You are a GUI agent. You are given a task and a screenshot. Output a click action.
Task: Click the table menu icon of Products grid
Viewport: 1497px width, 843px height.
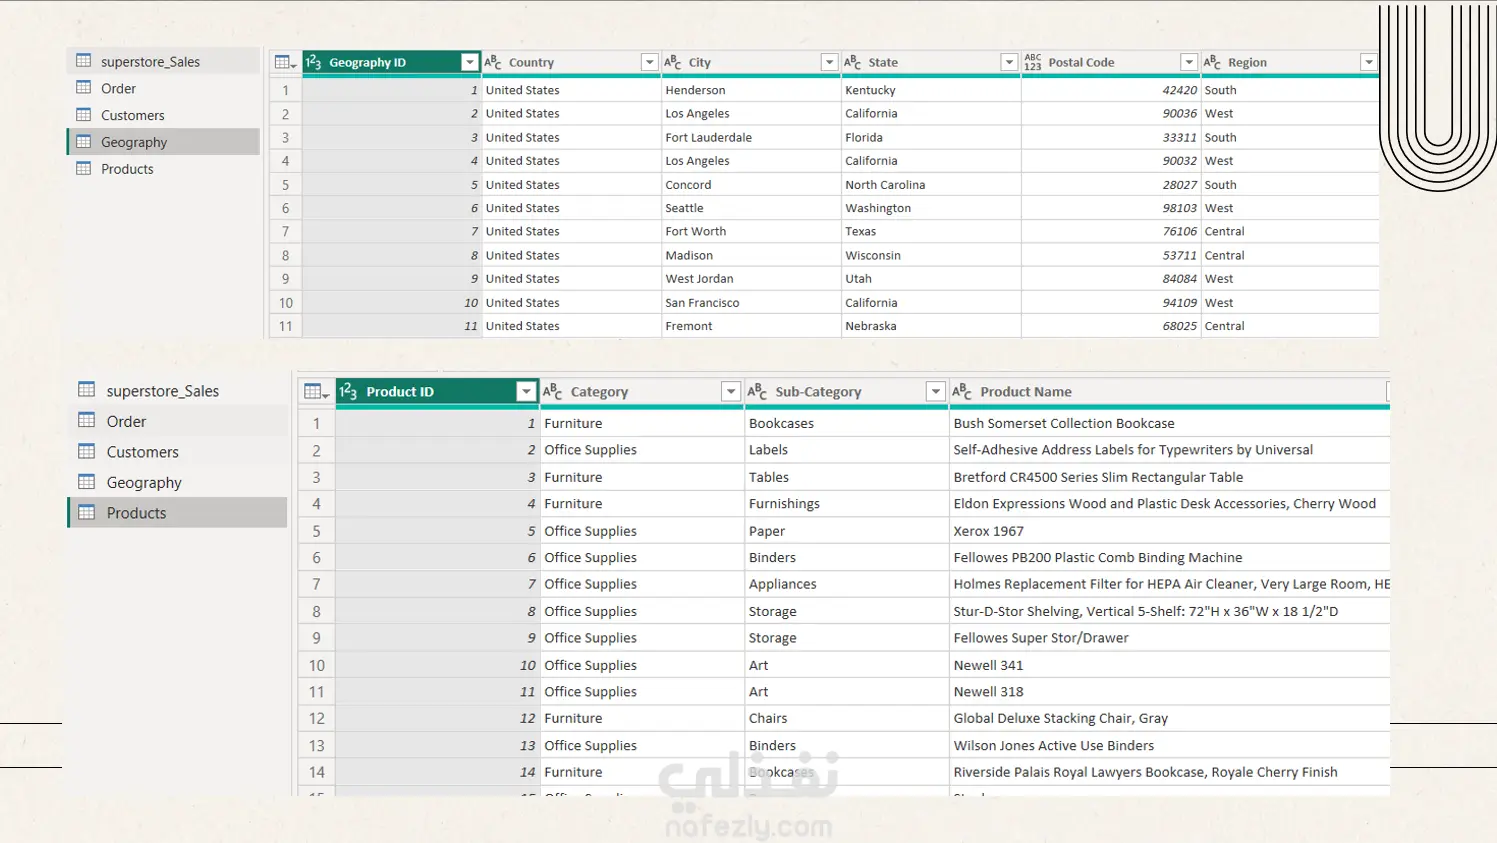click(316, 392)
